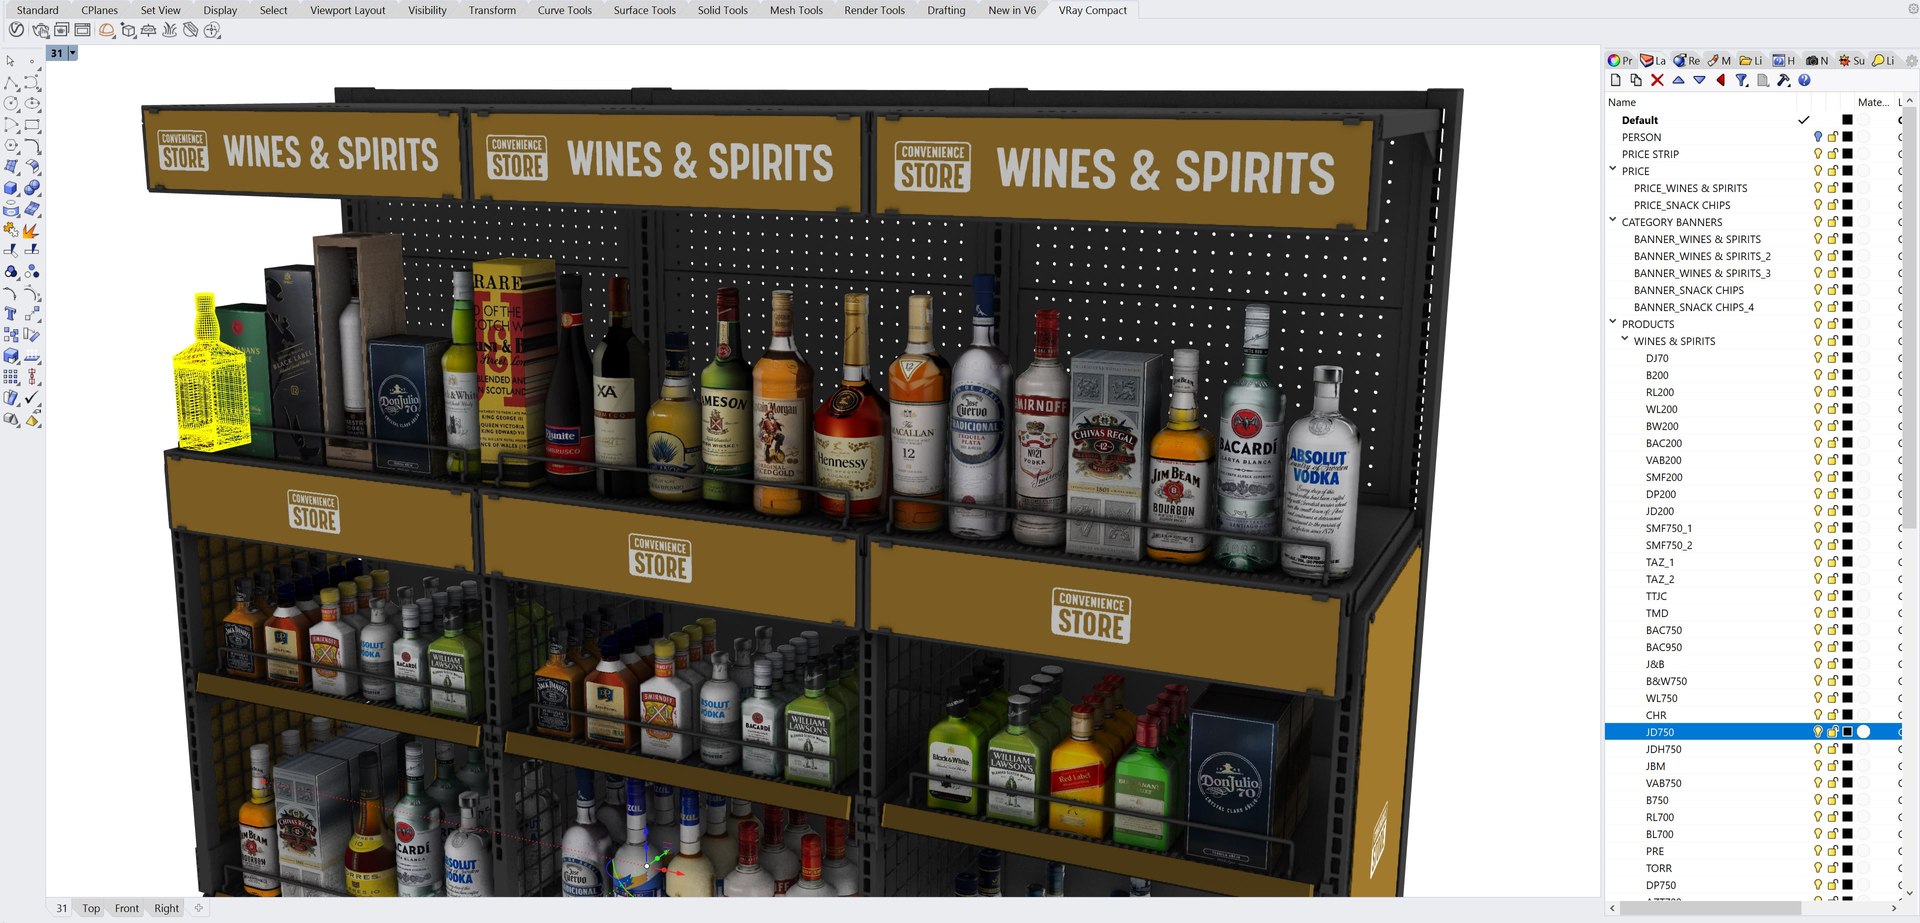
Task: Click the rectangular Array tool icon
Action: pyautogui.click(x=11, y=377)
